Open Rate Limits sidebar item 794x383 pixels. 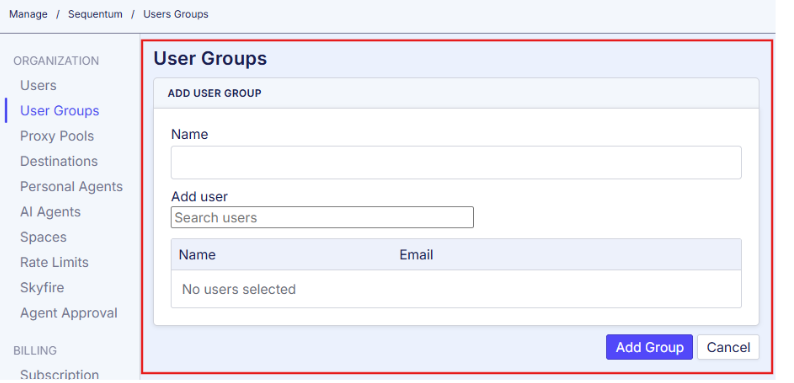coord(54,262)
